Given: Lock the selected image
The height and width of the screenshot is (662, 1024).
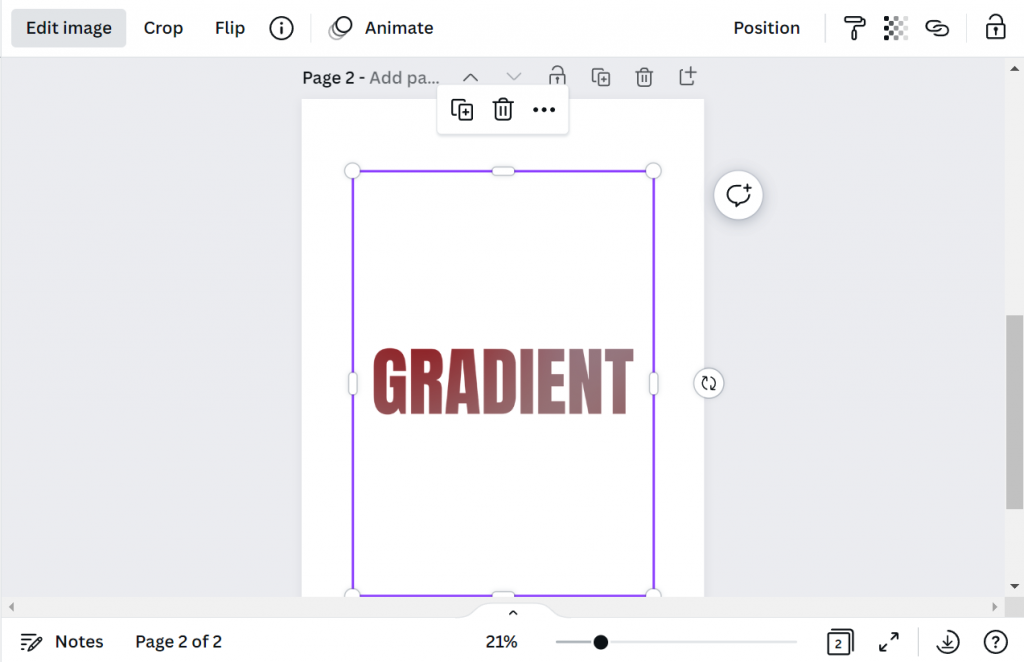Looking at the screenshot, I should coord(995,28).
